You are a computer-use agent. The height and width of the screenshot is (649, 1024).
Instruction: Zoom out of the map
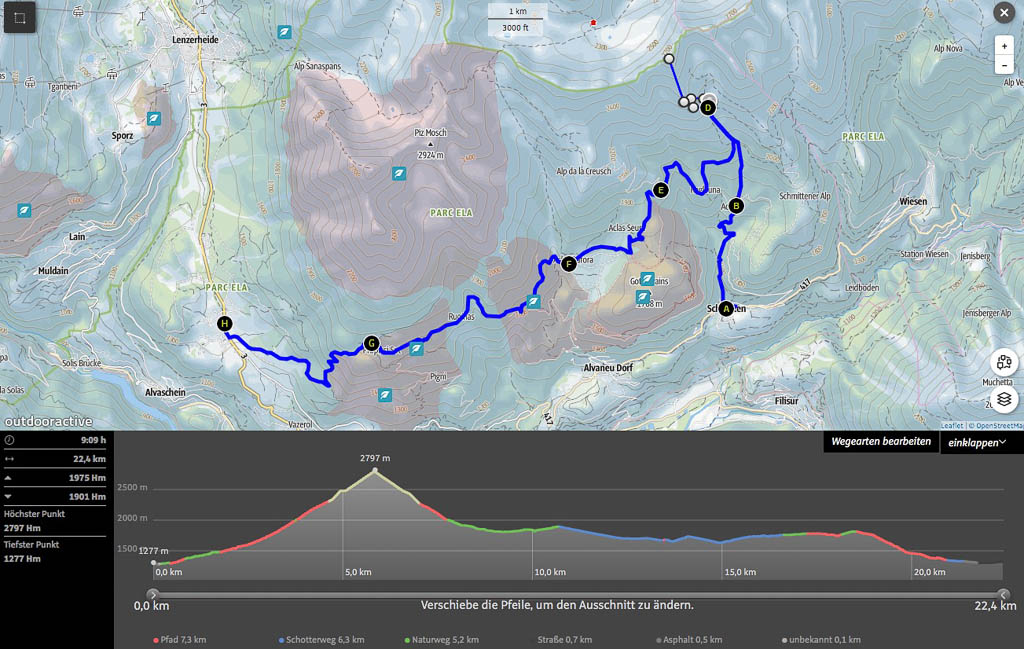(1004, 65)
